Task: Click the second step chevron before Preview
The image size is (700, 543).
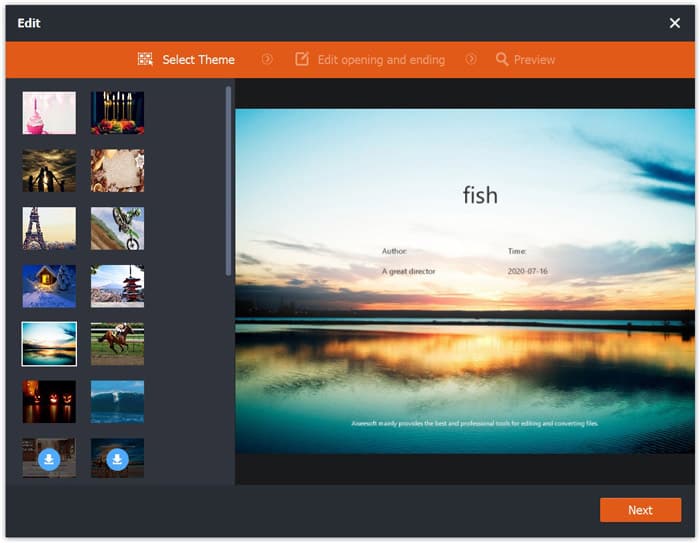Action: [x=471, y=60]
